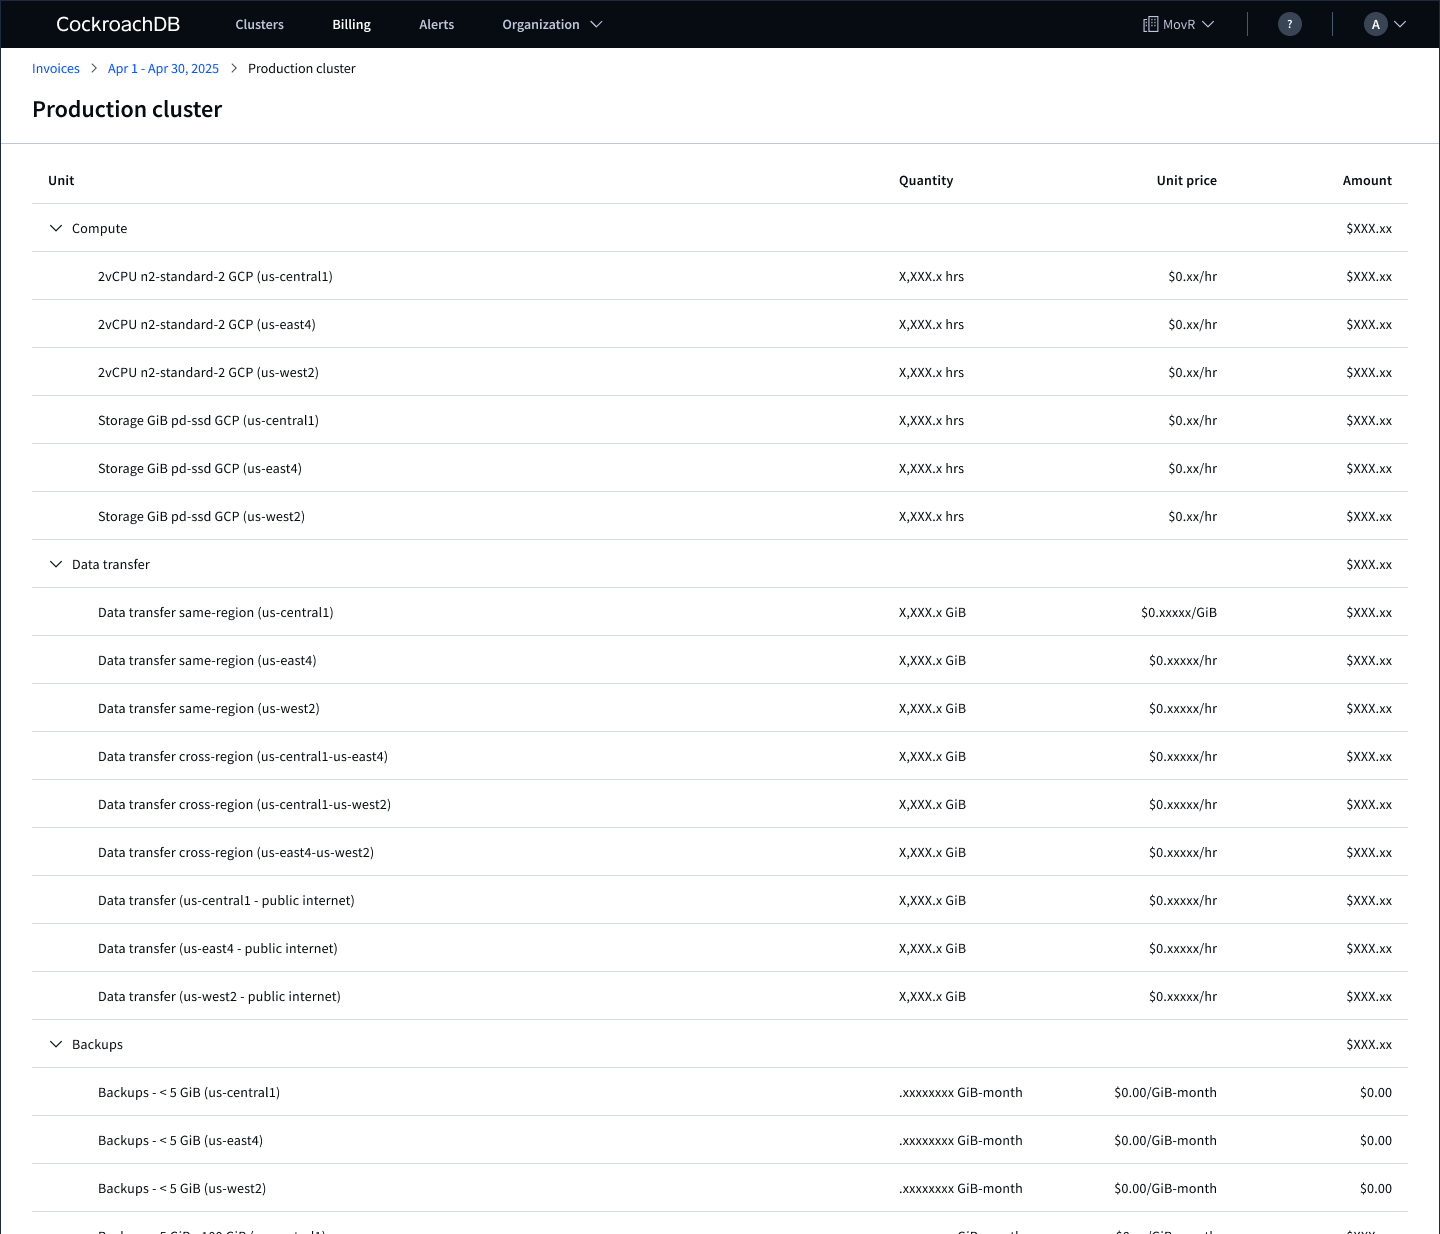Click Data transfer same-region (us-central1)

(216, 612)
